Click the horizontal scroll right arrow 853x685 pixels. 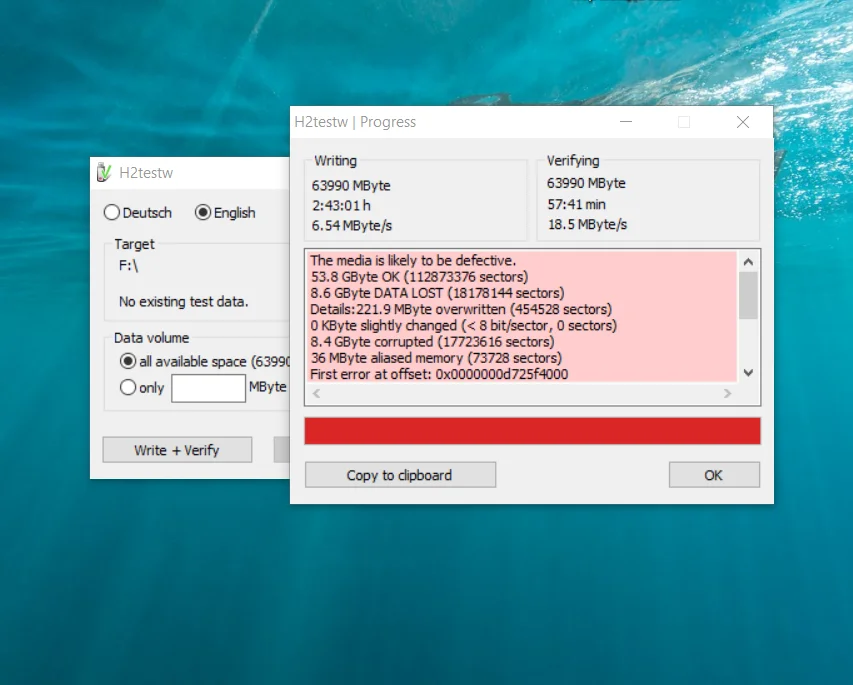(x=727, y=393)
